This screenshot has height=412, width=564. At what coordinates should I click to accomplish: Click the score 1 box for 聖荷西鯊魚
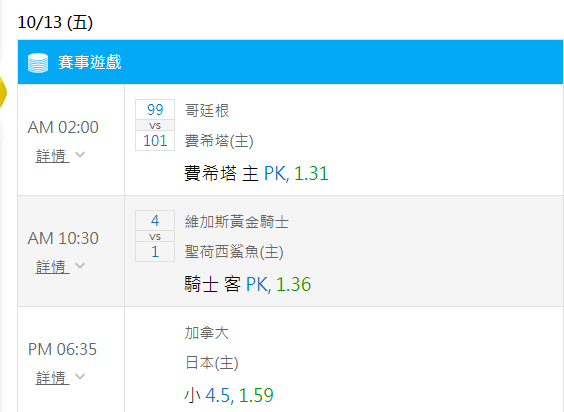(155, 251)
